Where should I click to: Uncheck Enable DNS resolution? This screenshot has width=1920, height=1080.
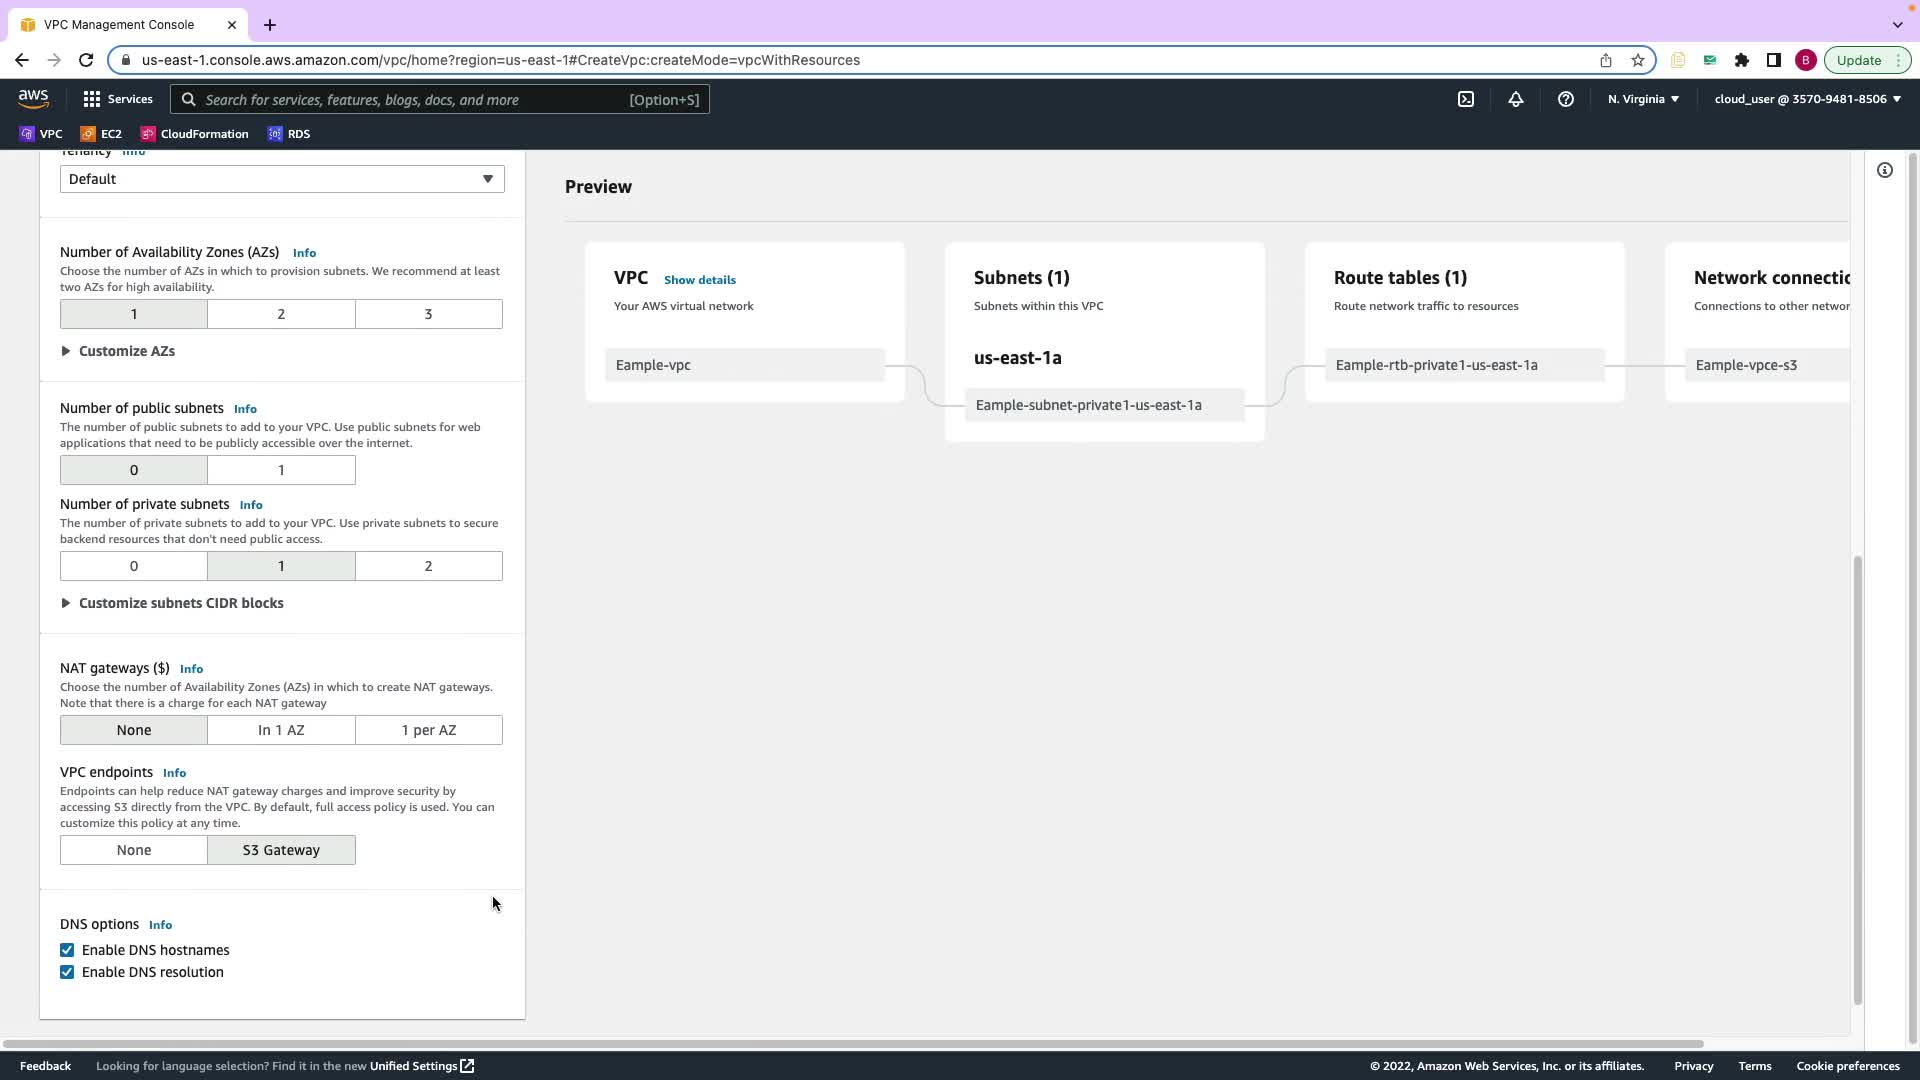pyautogui.click(x=67, y=972)
